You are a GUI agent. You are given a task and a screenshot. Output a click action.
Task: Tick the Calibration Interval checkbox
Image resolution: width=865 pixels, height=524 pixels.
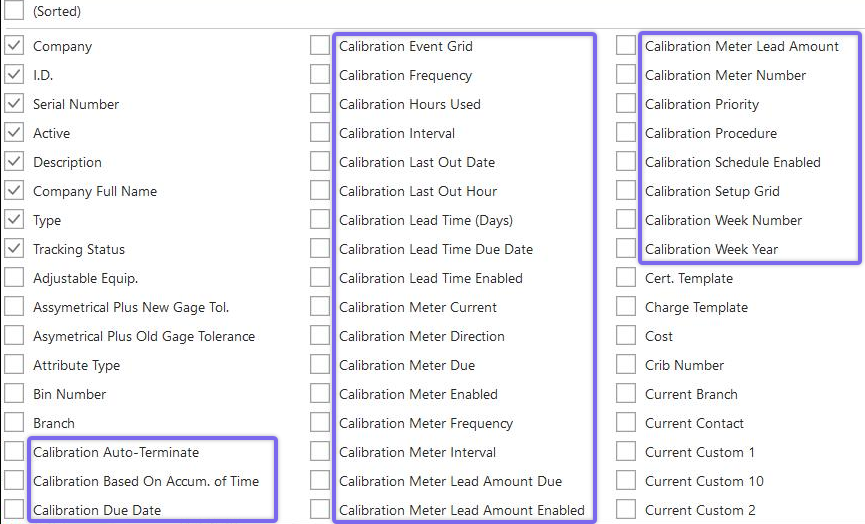319,133
